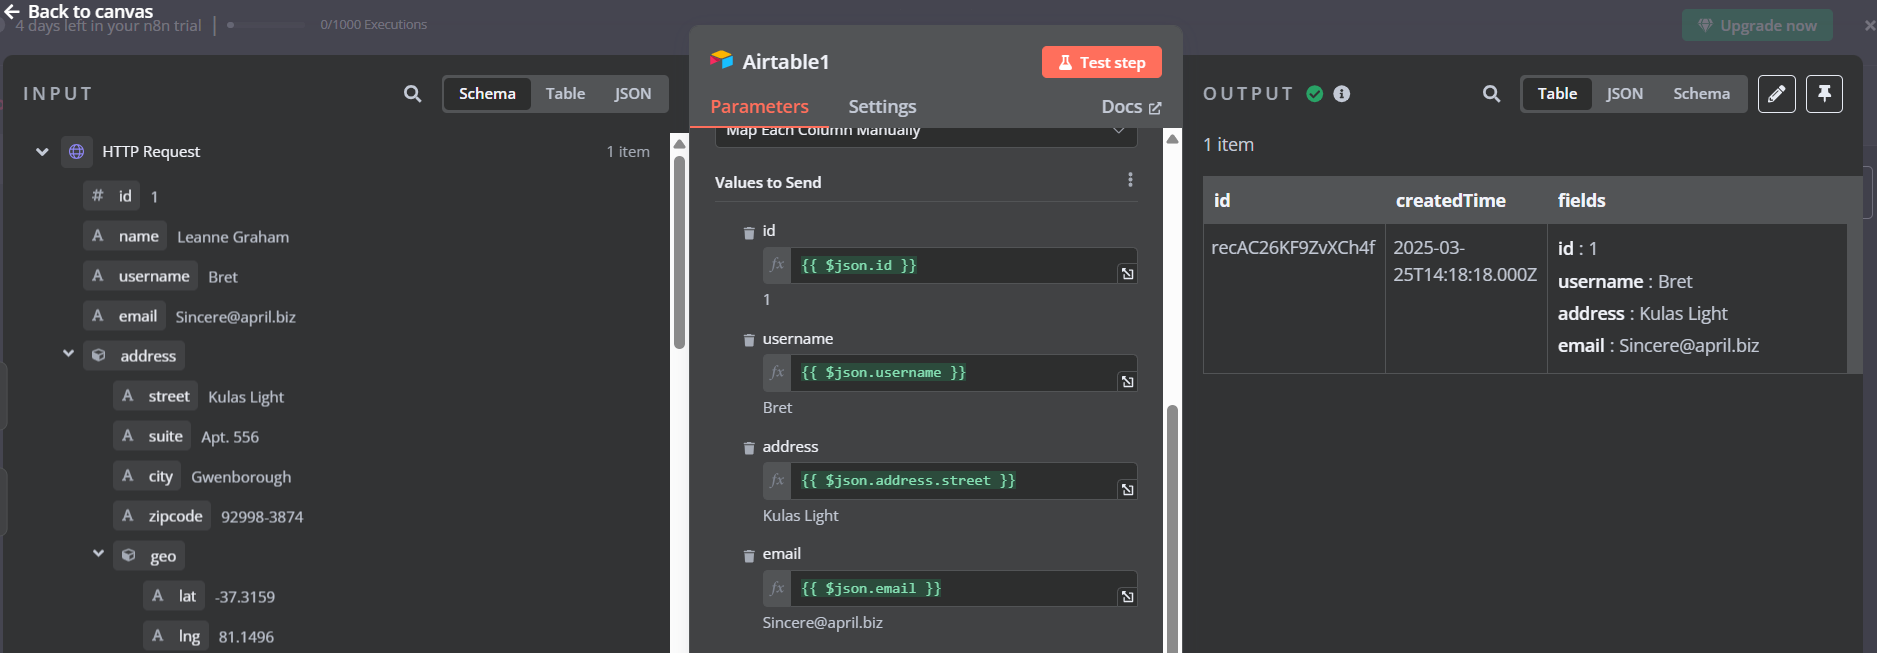Click the pencil edit output icon

coord(1776,94)
